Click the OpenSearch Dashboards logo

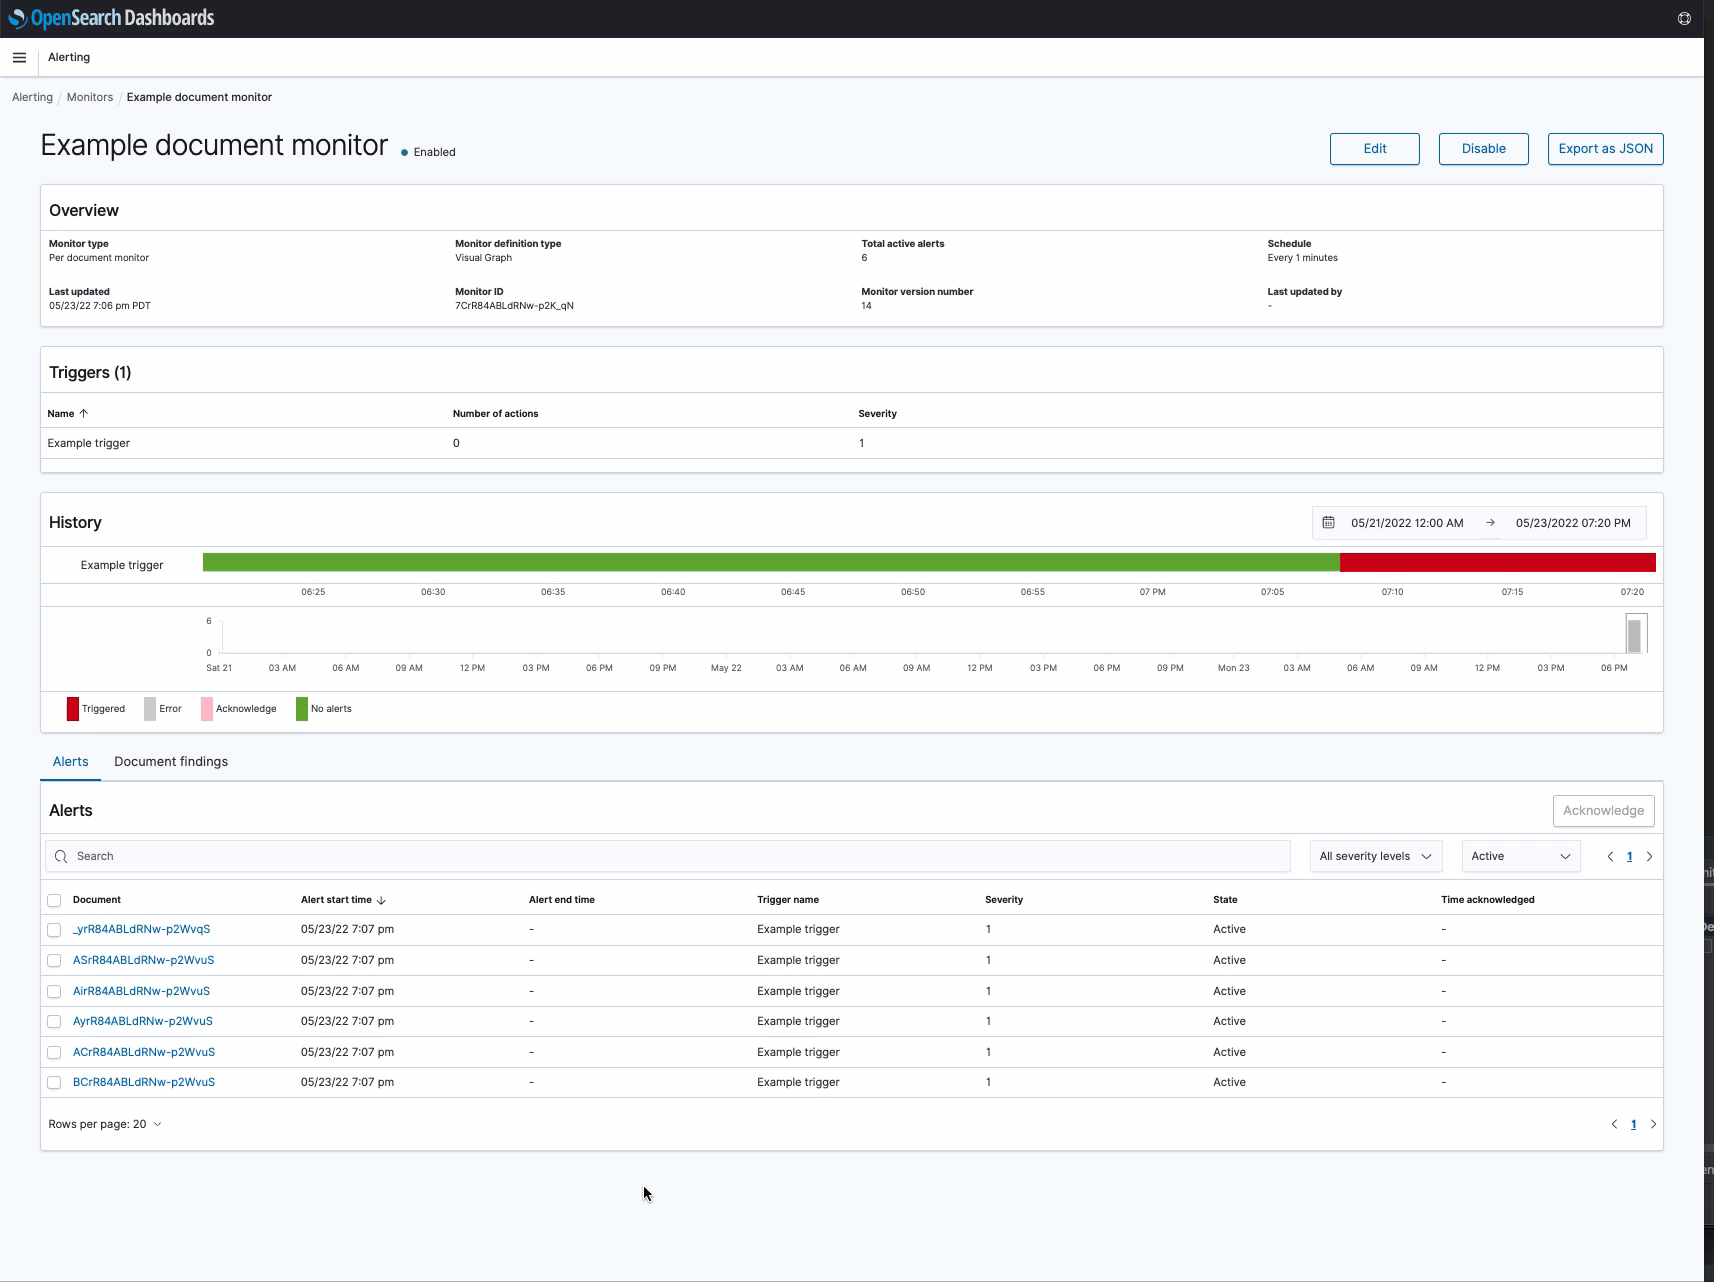click(x=111, y=18)
